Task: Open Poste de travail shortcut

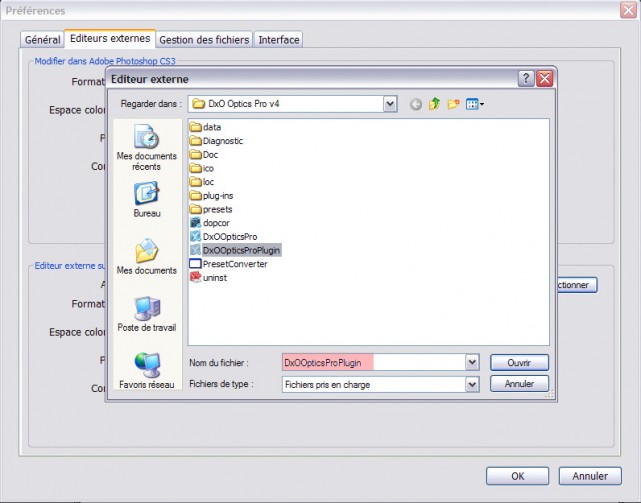Action: 146,314
